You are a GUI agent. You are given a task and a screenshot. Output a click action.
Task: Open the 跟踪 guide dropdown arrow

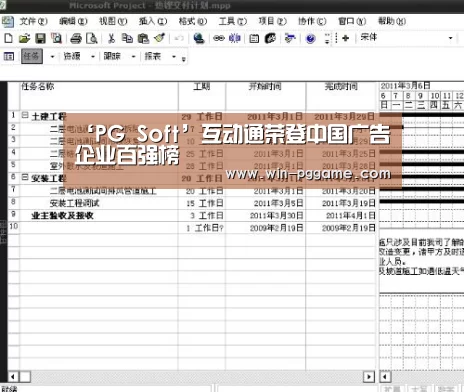coord(133,57)
